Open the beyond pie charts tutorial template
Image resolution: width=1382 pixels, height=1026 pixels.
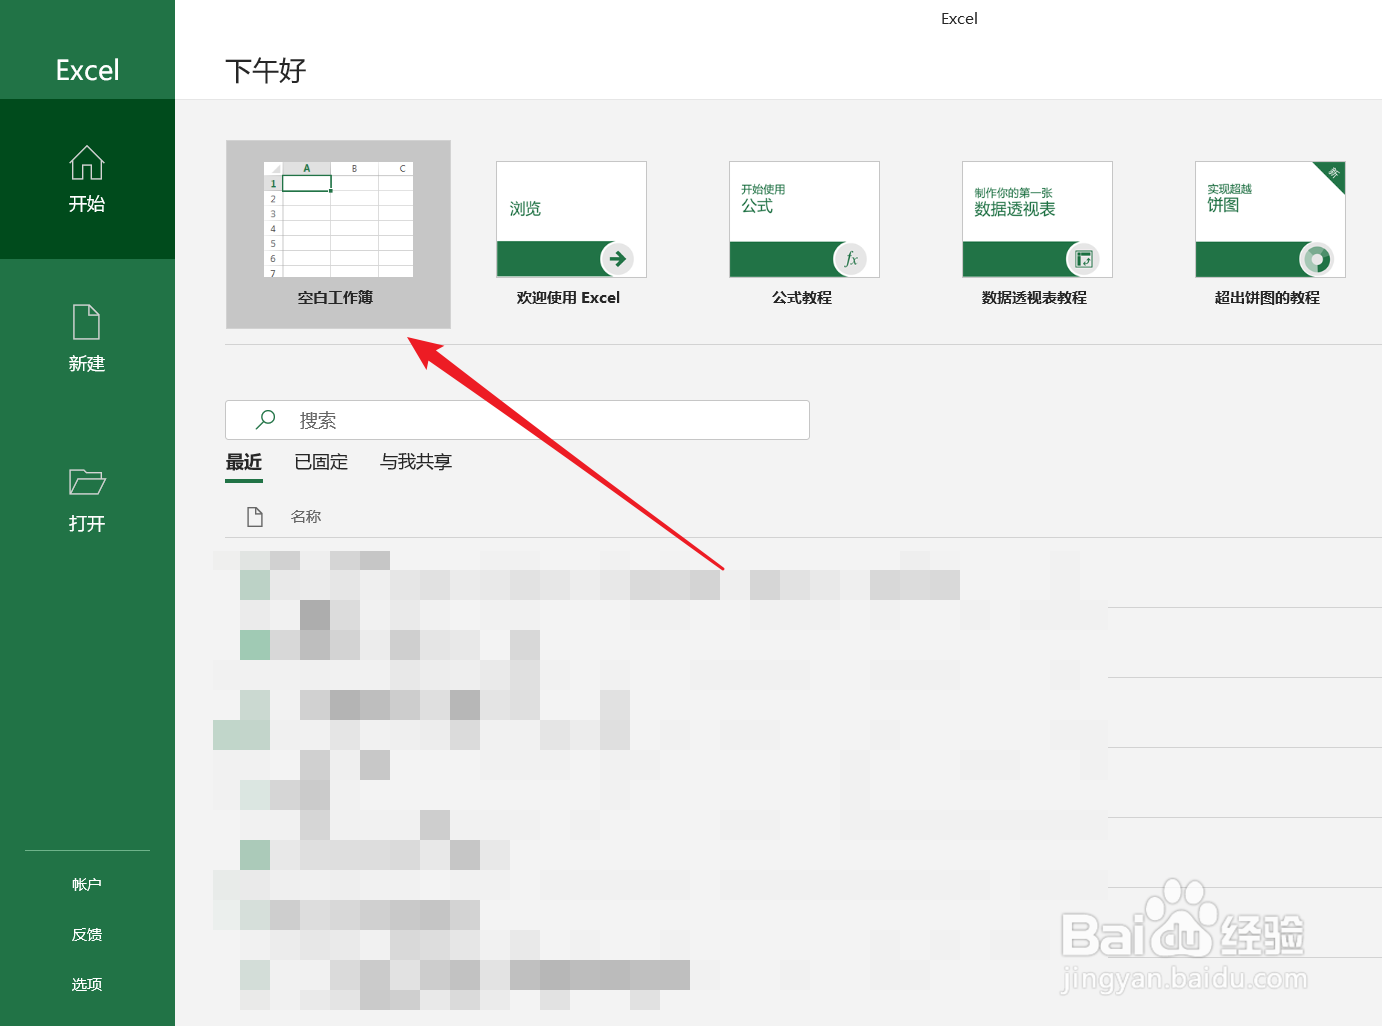coord(1270,234)
